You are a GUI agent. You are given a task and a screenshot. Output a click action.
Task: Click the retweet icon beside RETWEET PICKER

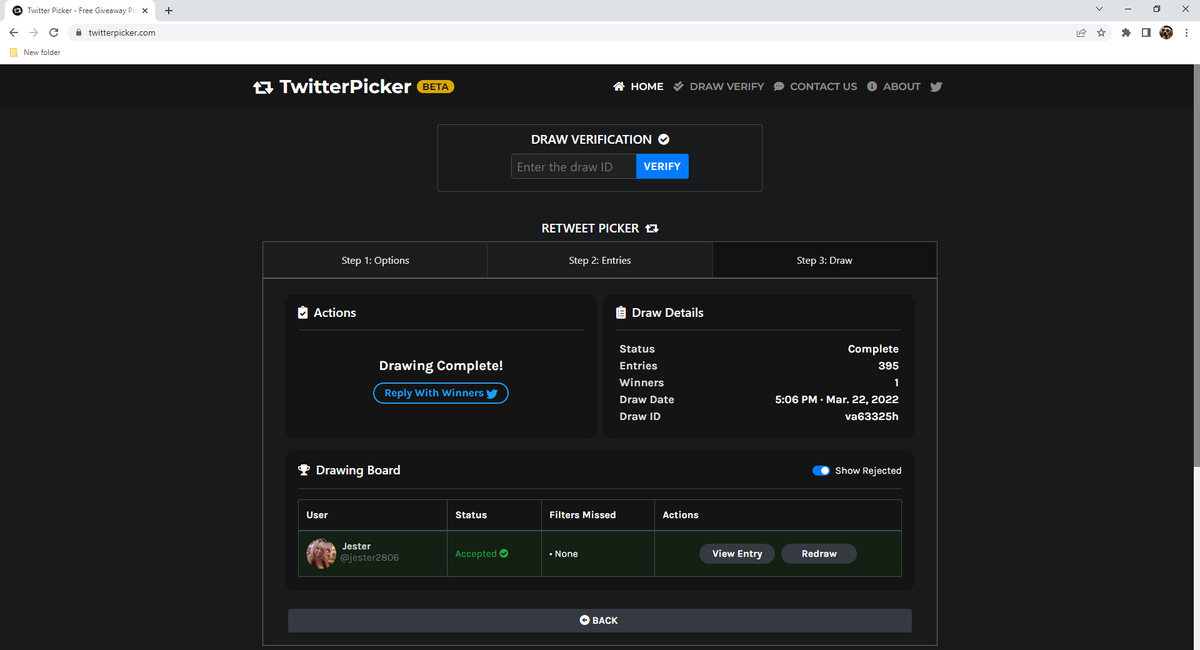[652, 229]
